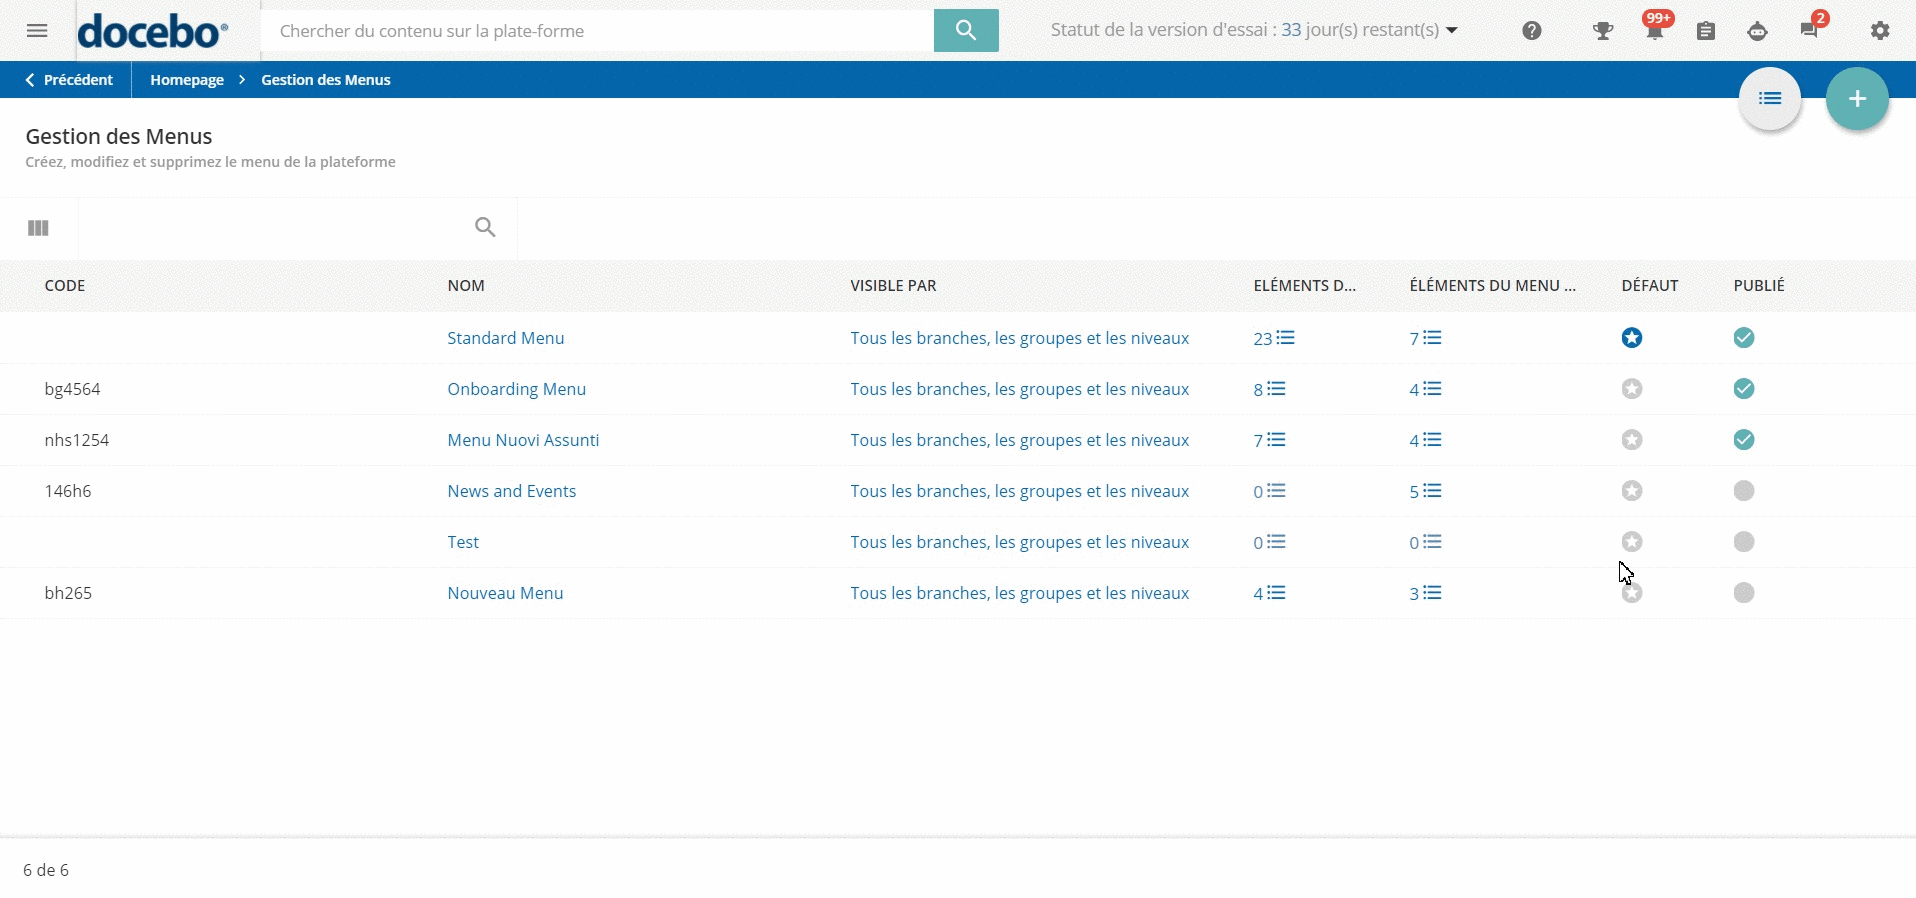The image size is (1916, 898).
Task: Open the chat messages icon
Action: pyautogui.click(x=1809, y=31)
